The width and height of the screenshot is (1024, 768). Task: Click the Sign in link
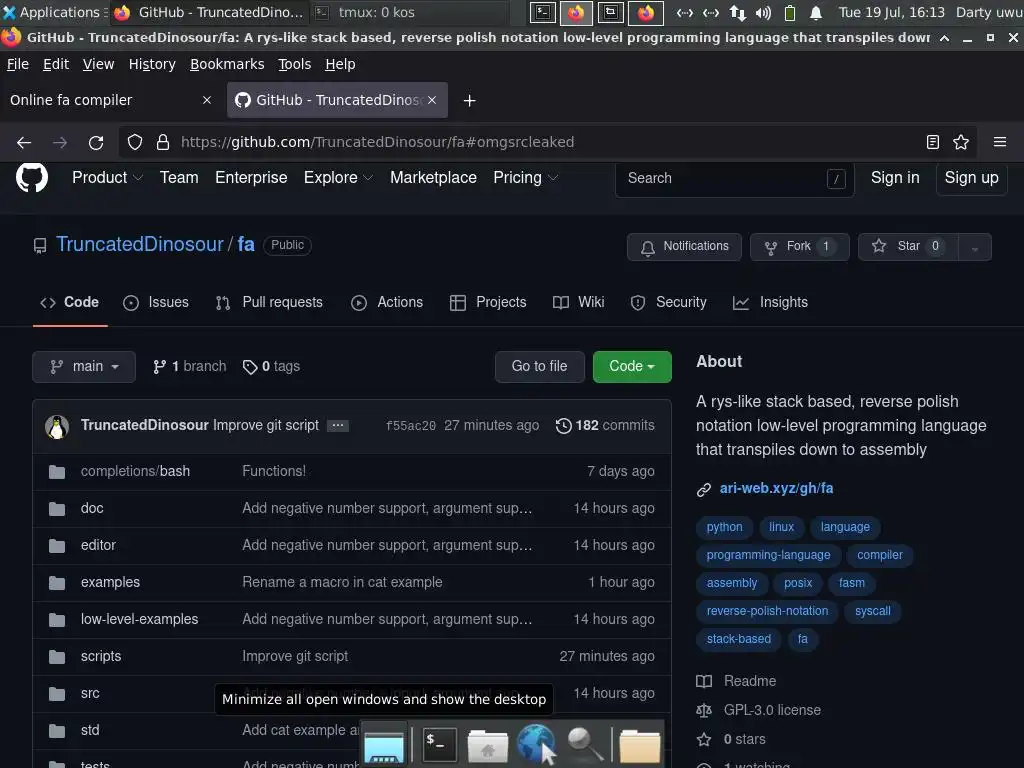click(895, 178)
